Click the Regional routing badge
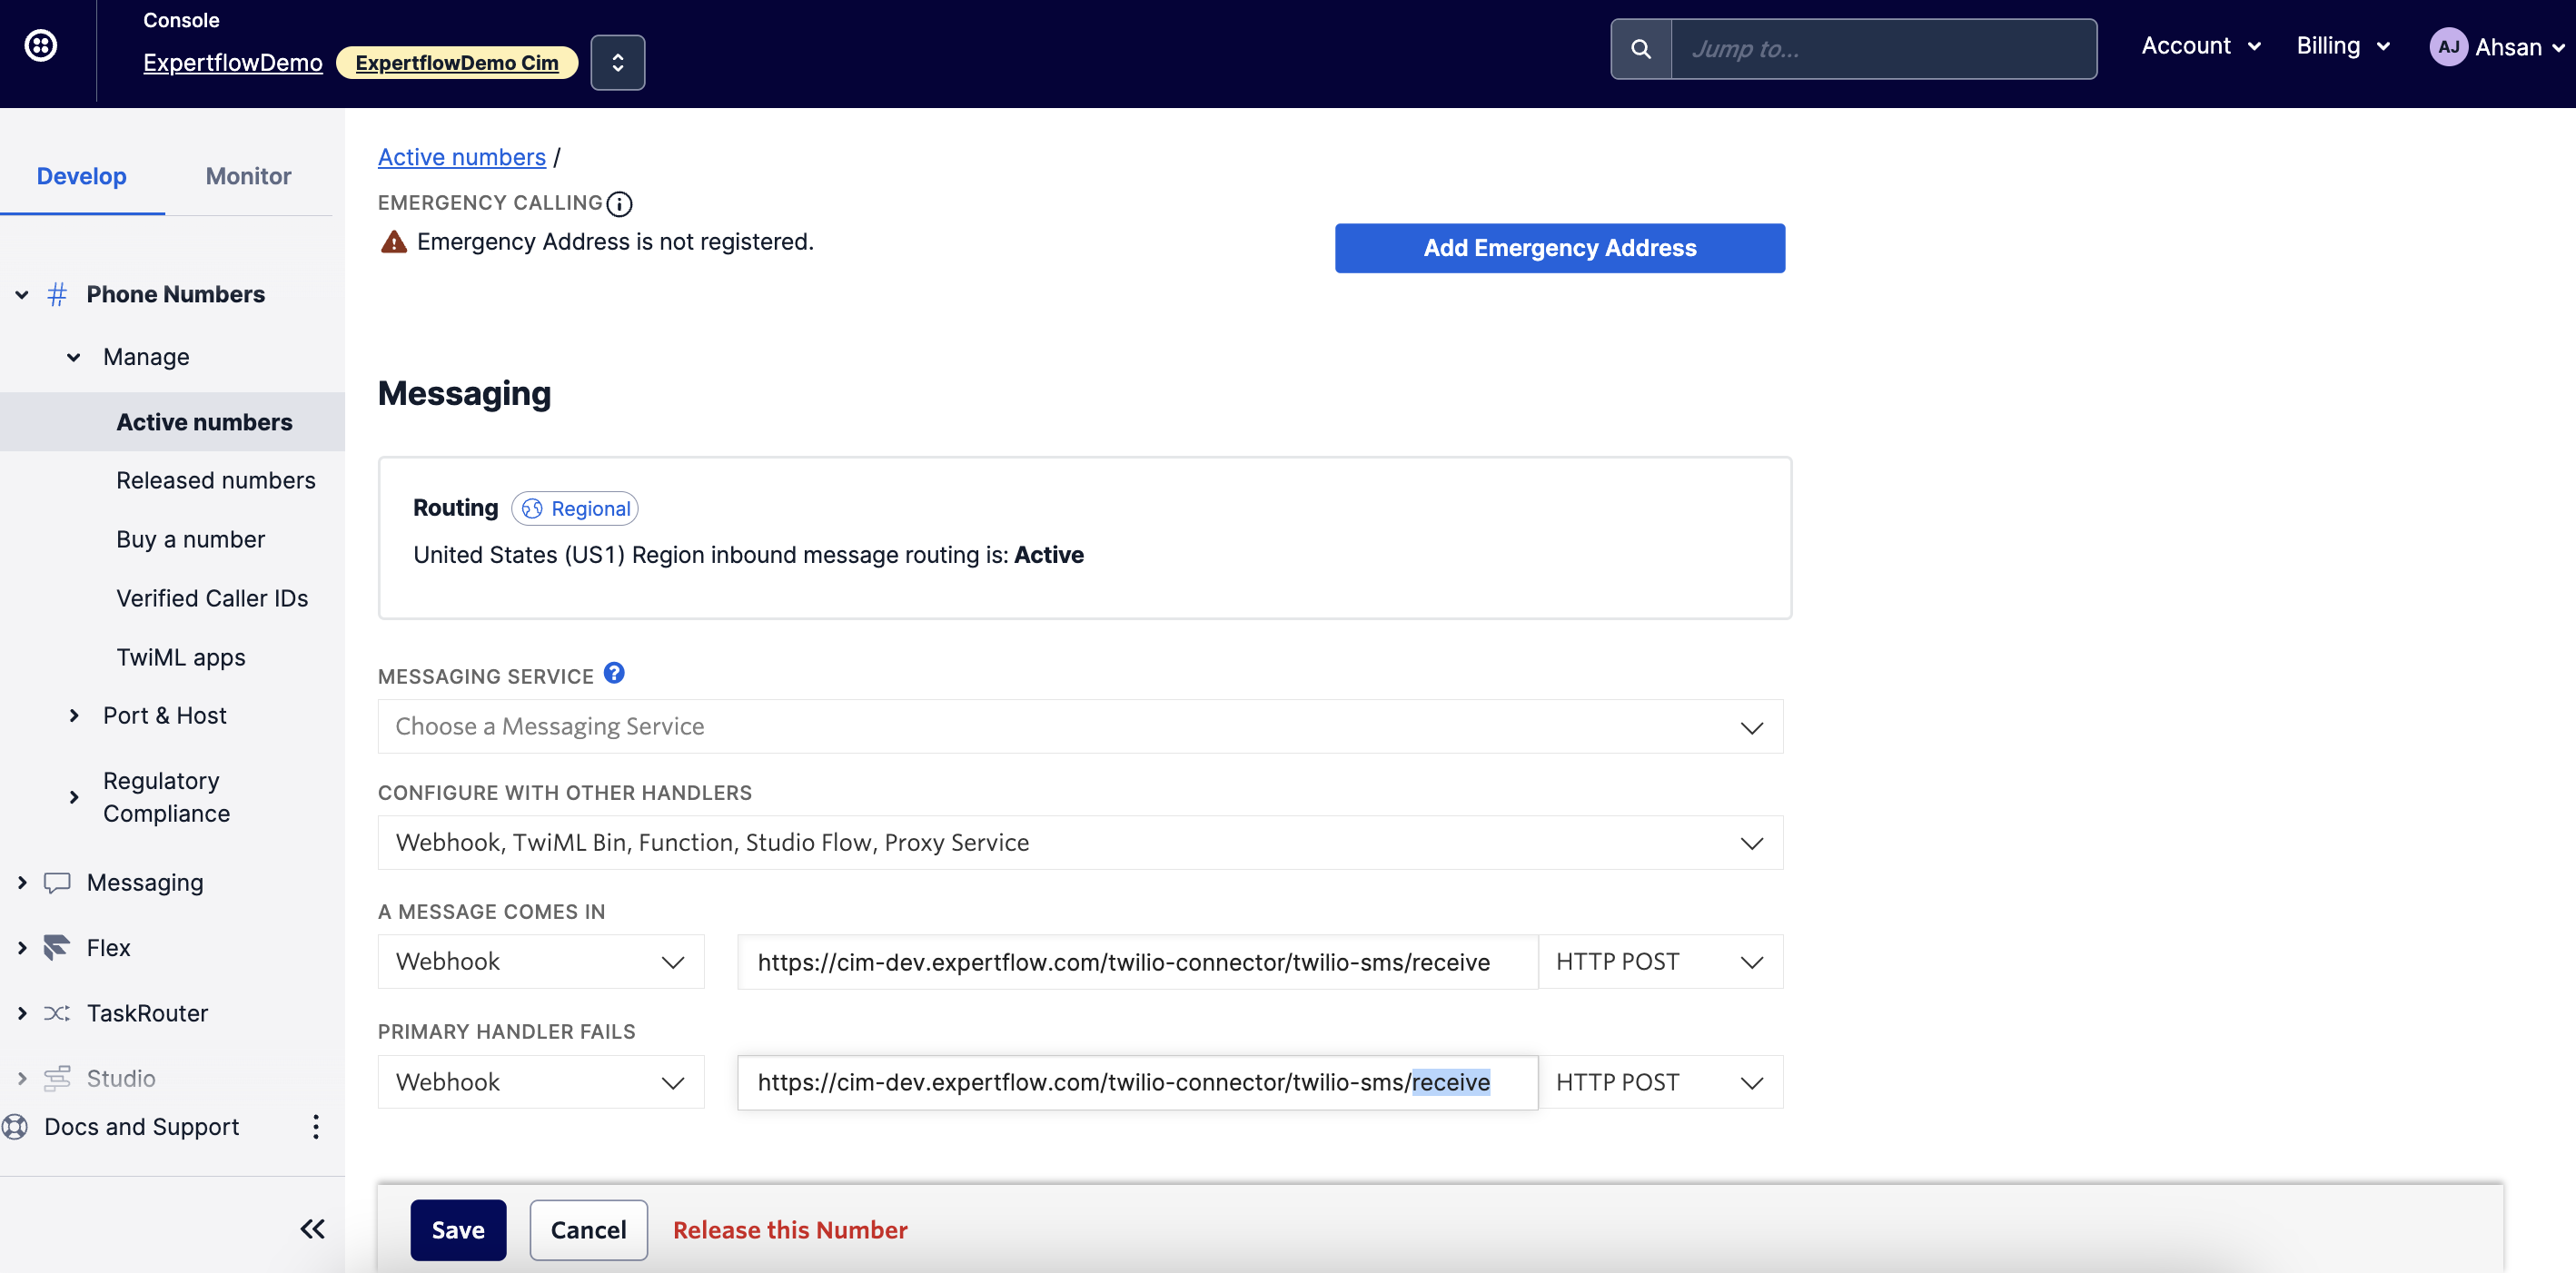Image resolution: width=2576 pixels, height=1273 pixels. click(x=575, y=509)
